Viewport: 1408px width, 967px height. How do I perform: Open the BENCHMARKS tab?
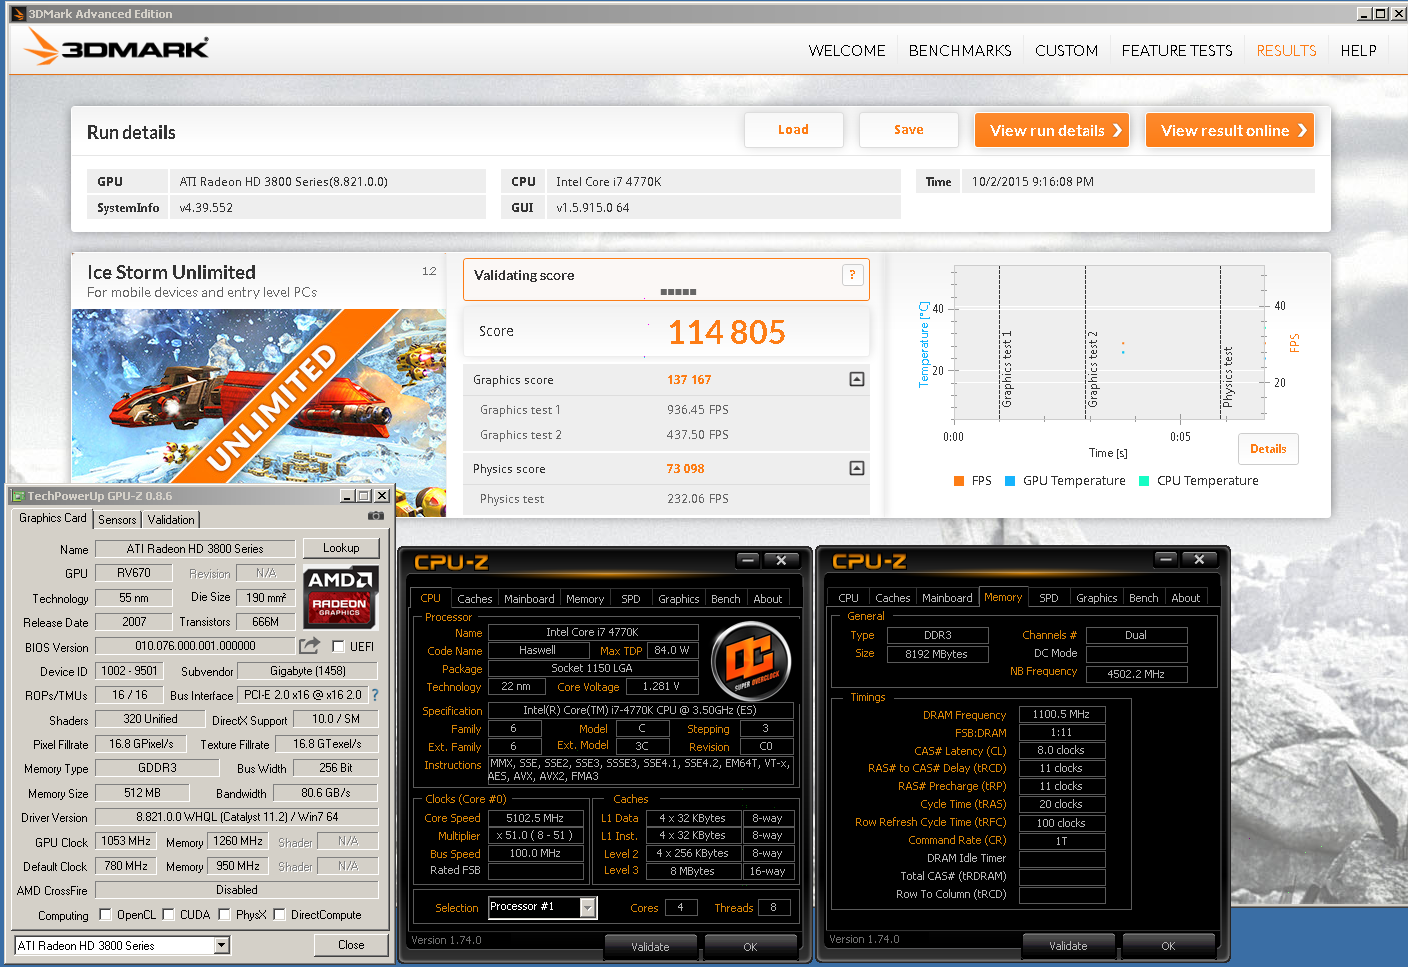click(x=960, y=51)
